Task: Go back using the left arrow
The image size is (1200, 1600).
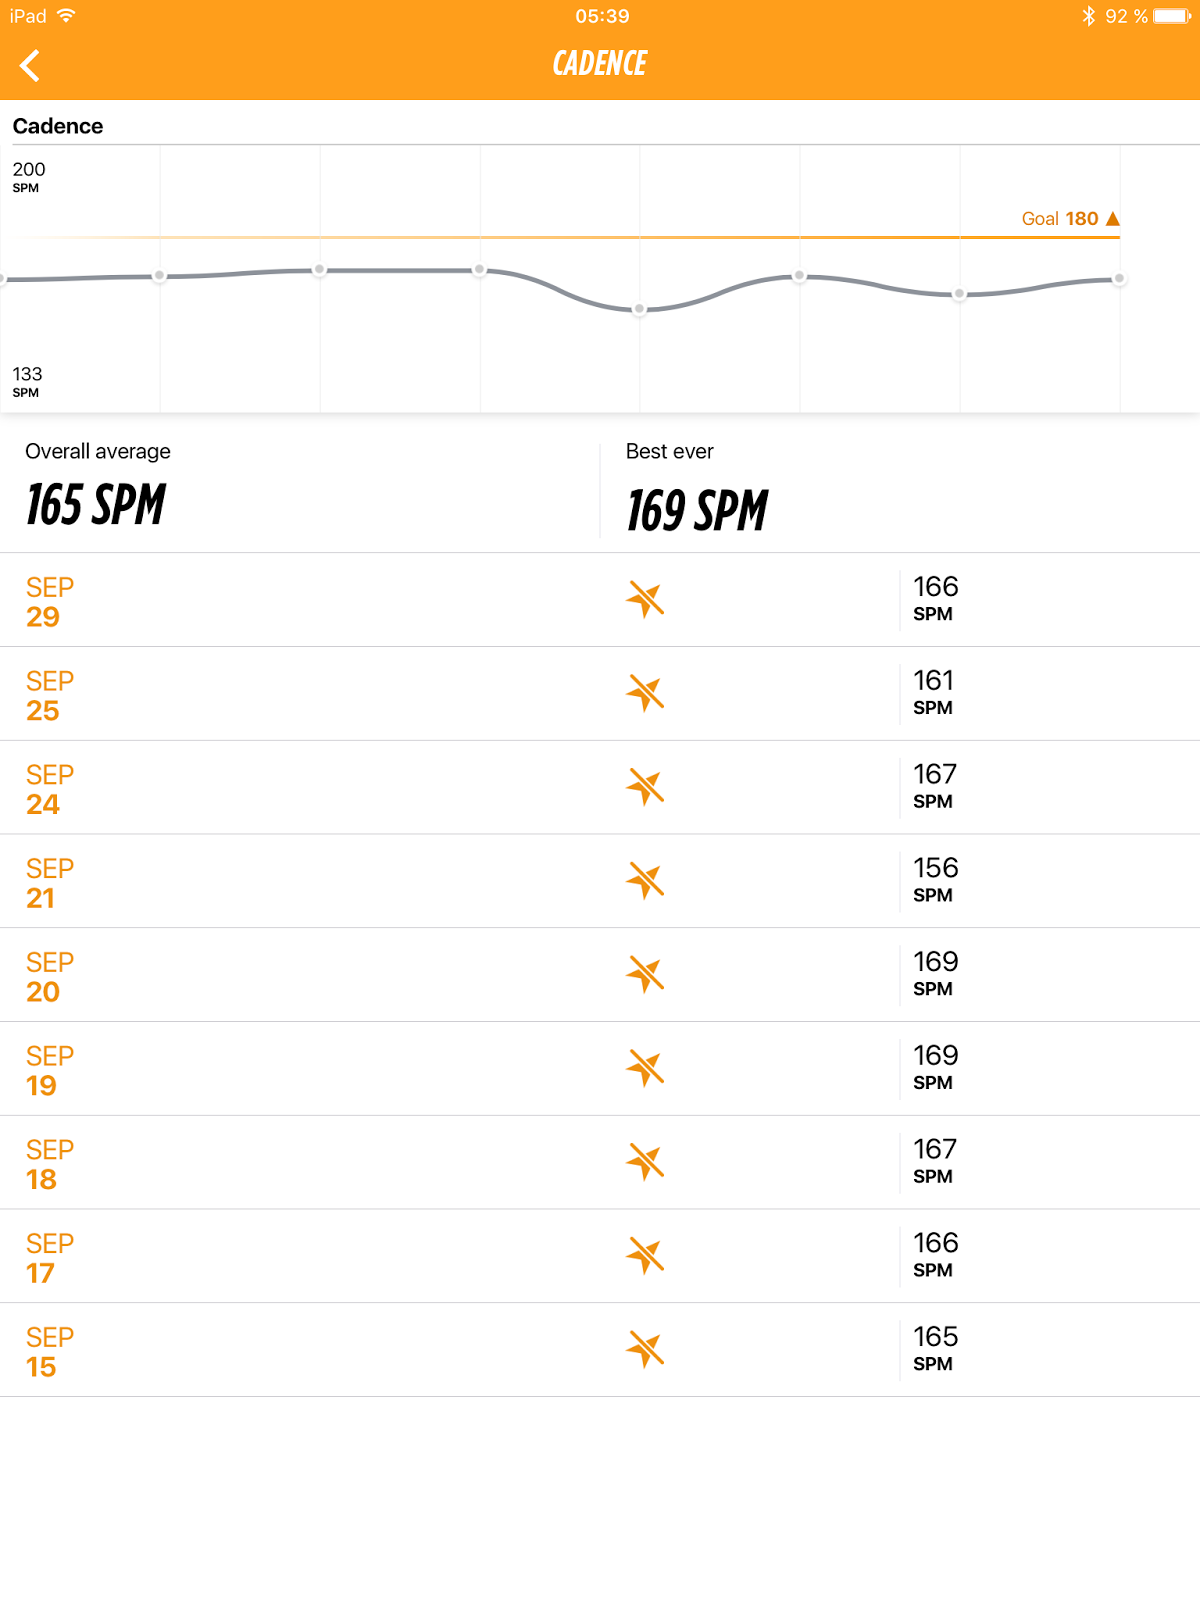Action: 30,66
